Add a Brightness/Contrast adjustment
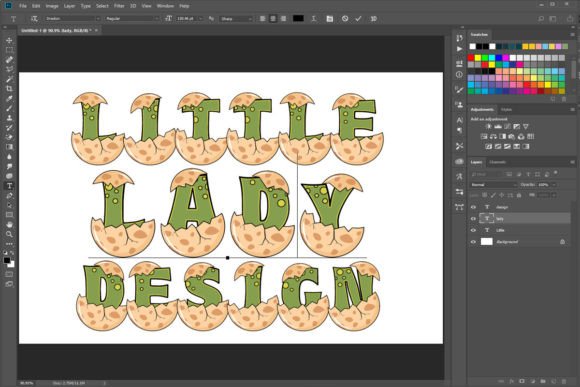Screen dimensions: 580x387 tap(488, 127)
